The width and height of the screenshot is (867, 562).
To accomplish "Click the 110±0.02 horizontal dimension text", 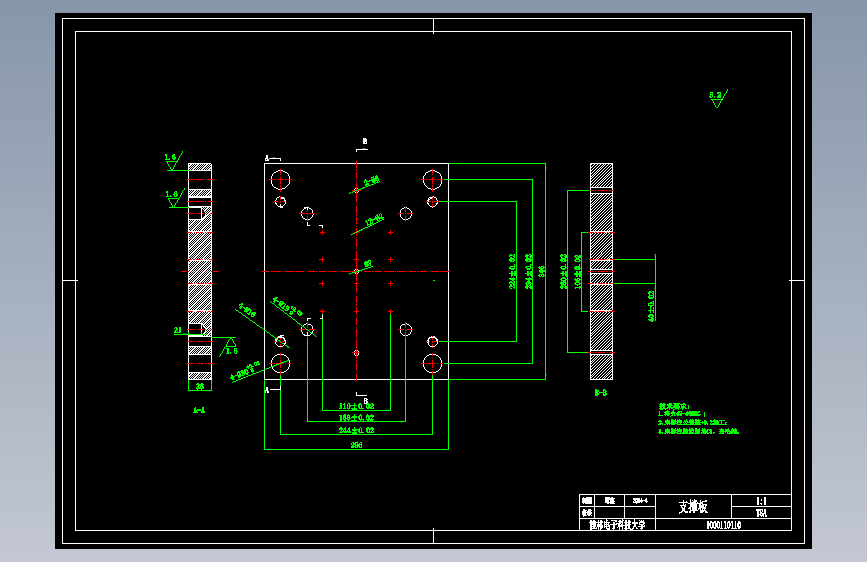I will click(357, 406).
